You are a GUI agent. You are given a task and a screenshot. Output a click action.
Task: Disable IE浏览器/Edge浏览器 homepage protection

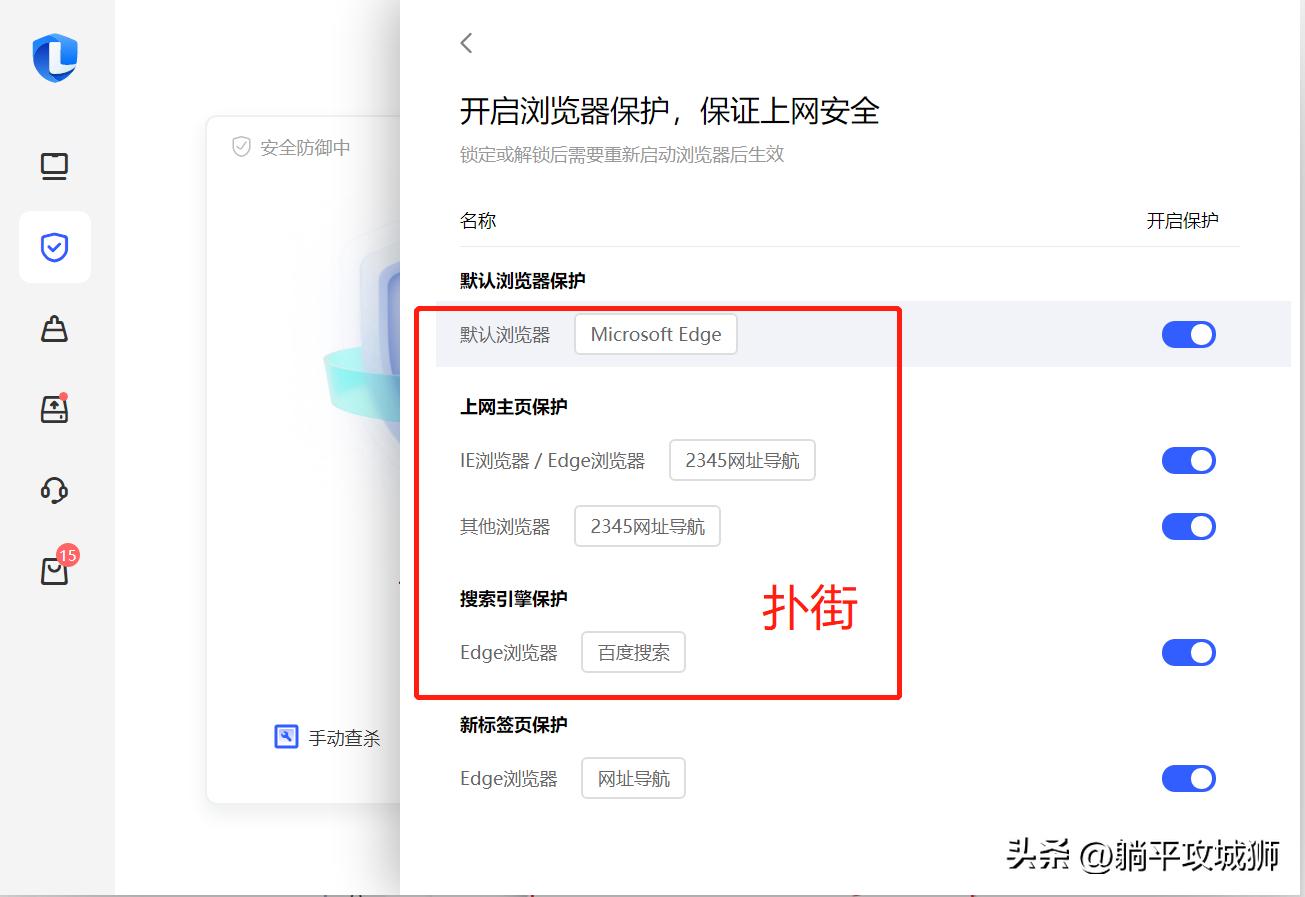[x=1188, y=460]
